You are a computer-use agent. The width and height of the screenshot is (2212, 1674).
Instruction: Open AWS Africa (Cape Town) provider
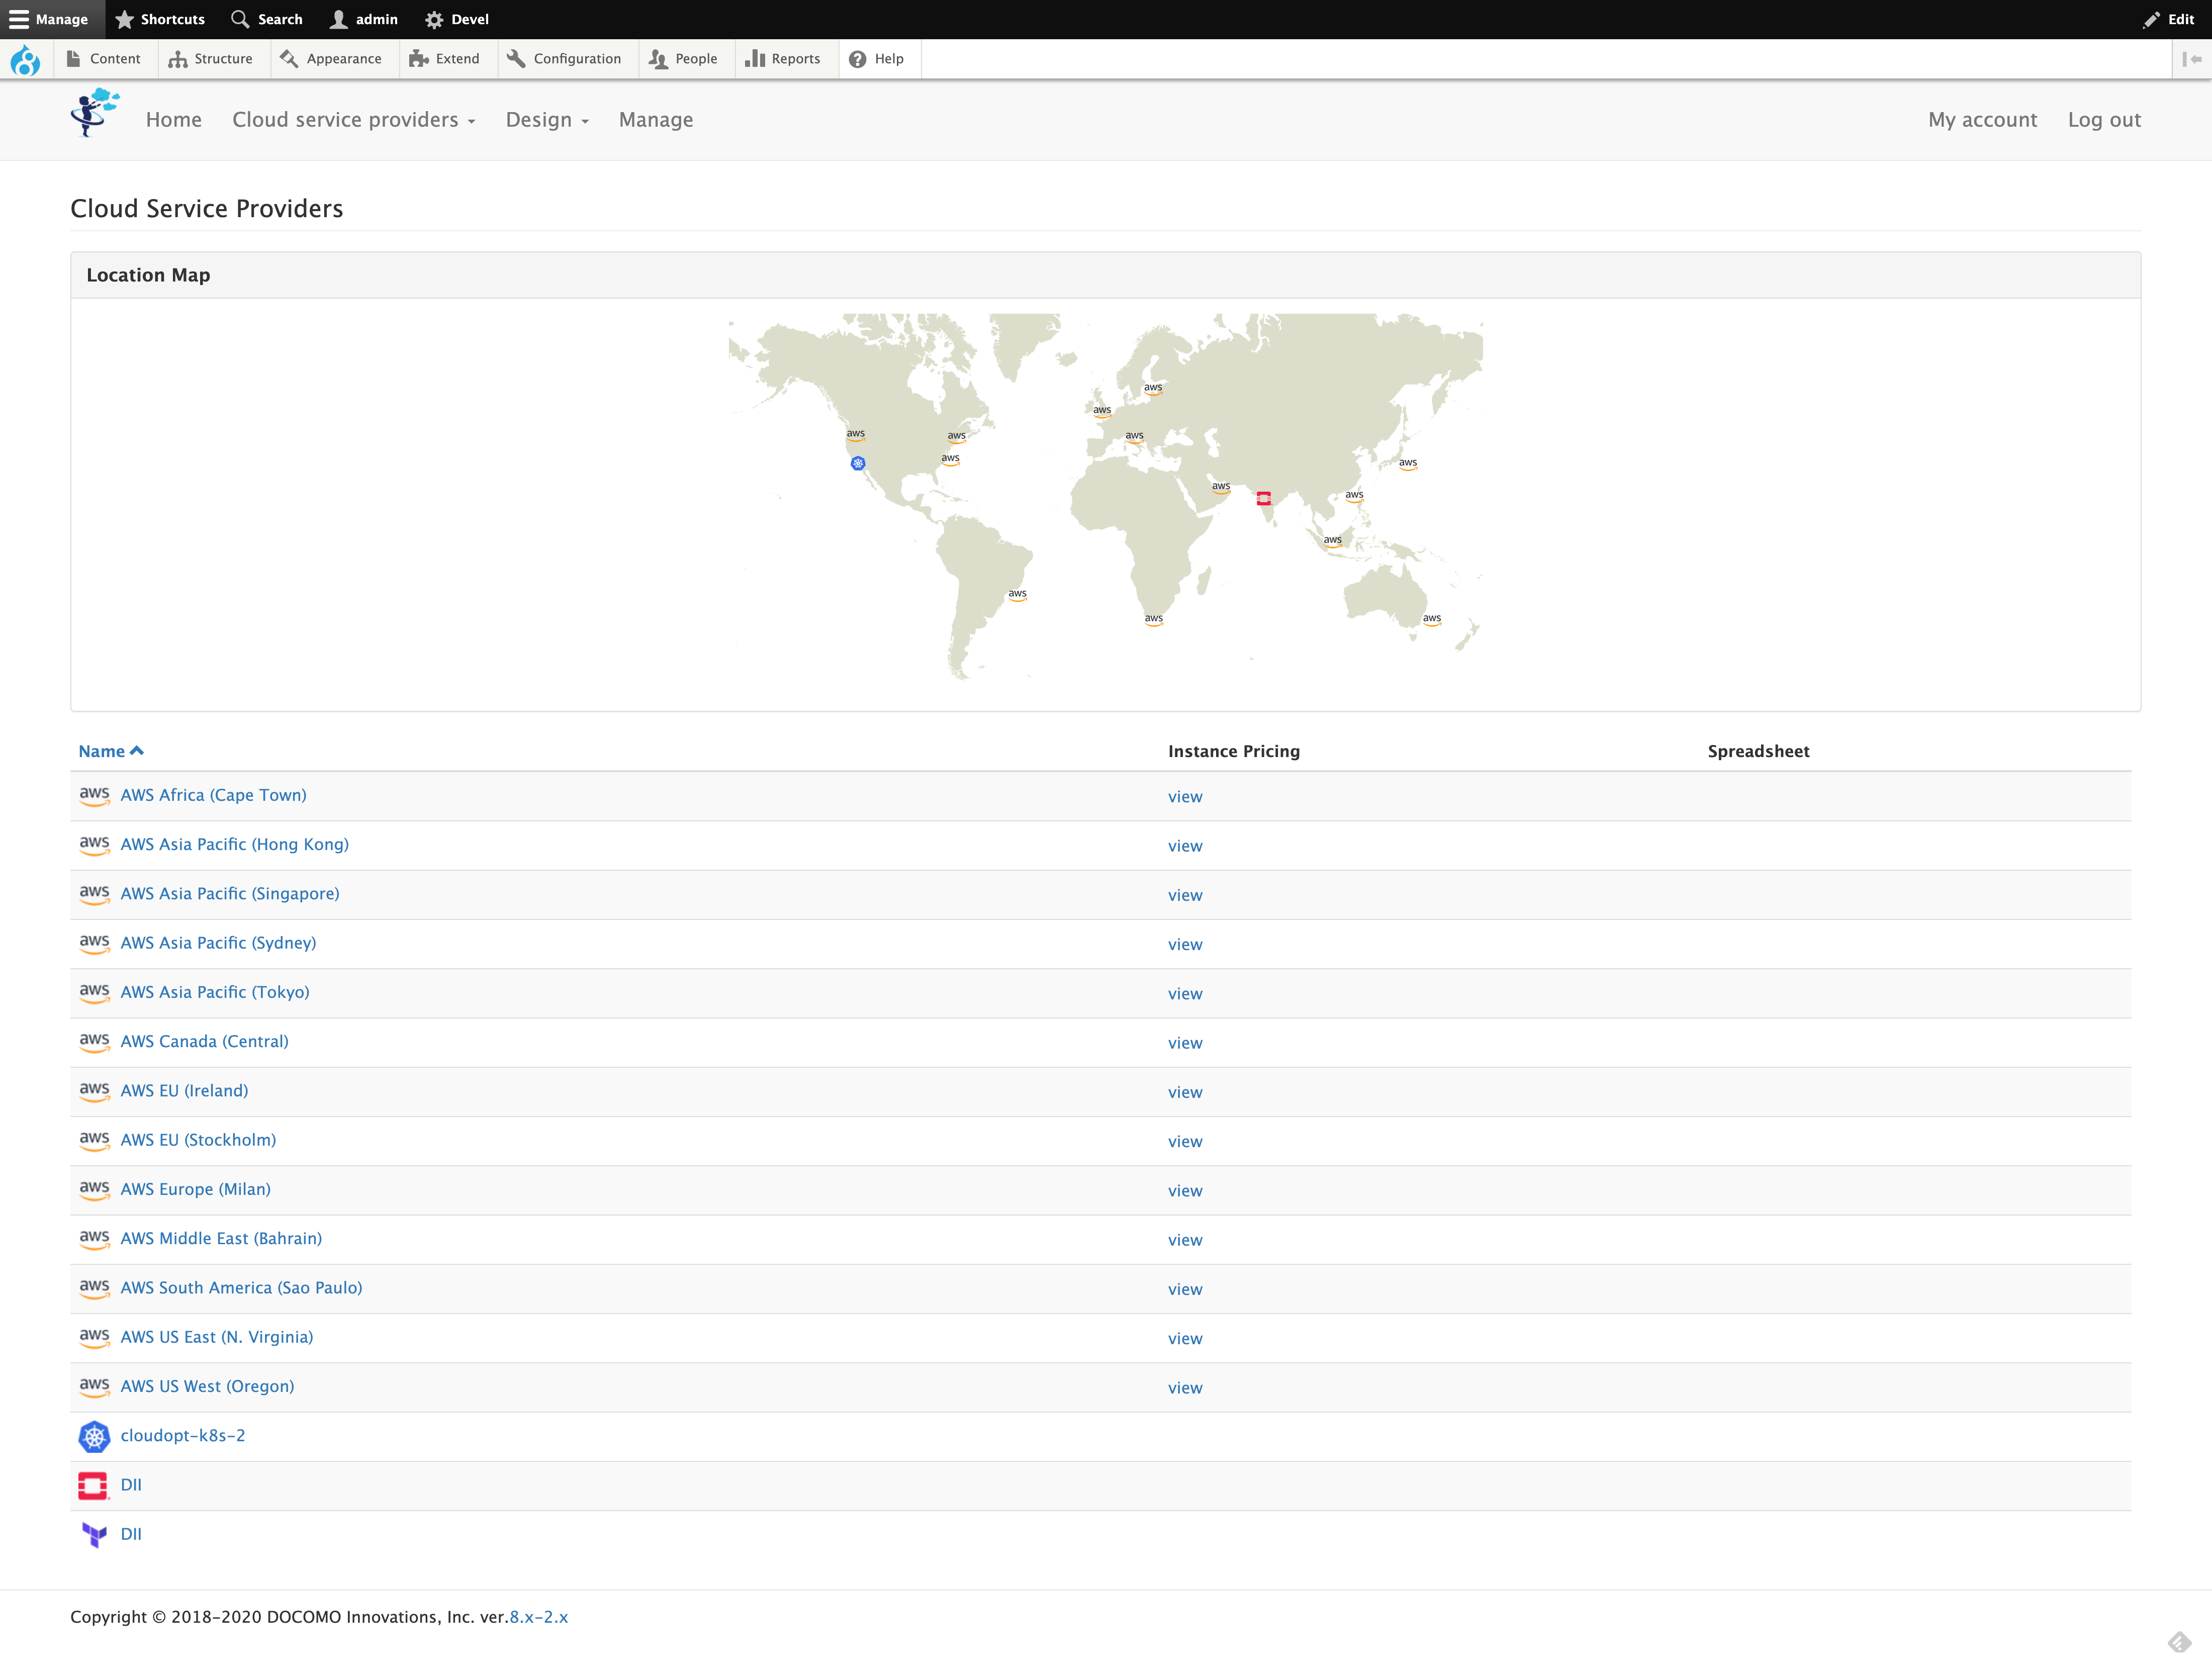click(213, 795)
